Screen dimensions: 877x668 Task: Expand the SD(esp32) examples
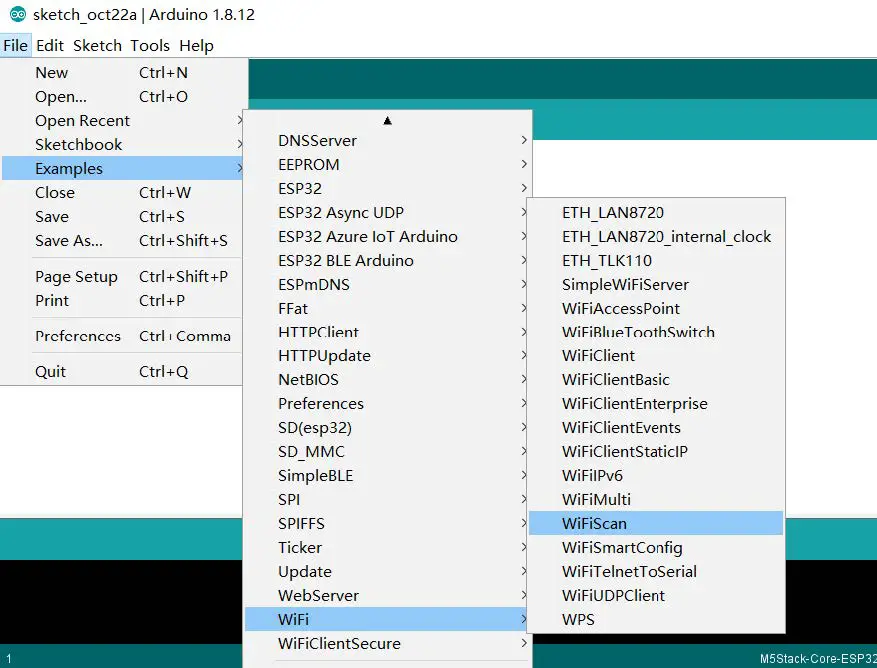[388, 428]
